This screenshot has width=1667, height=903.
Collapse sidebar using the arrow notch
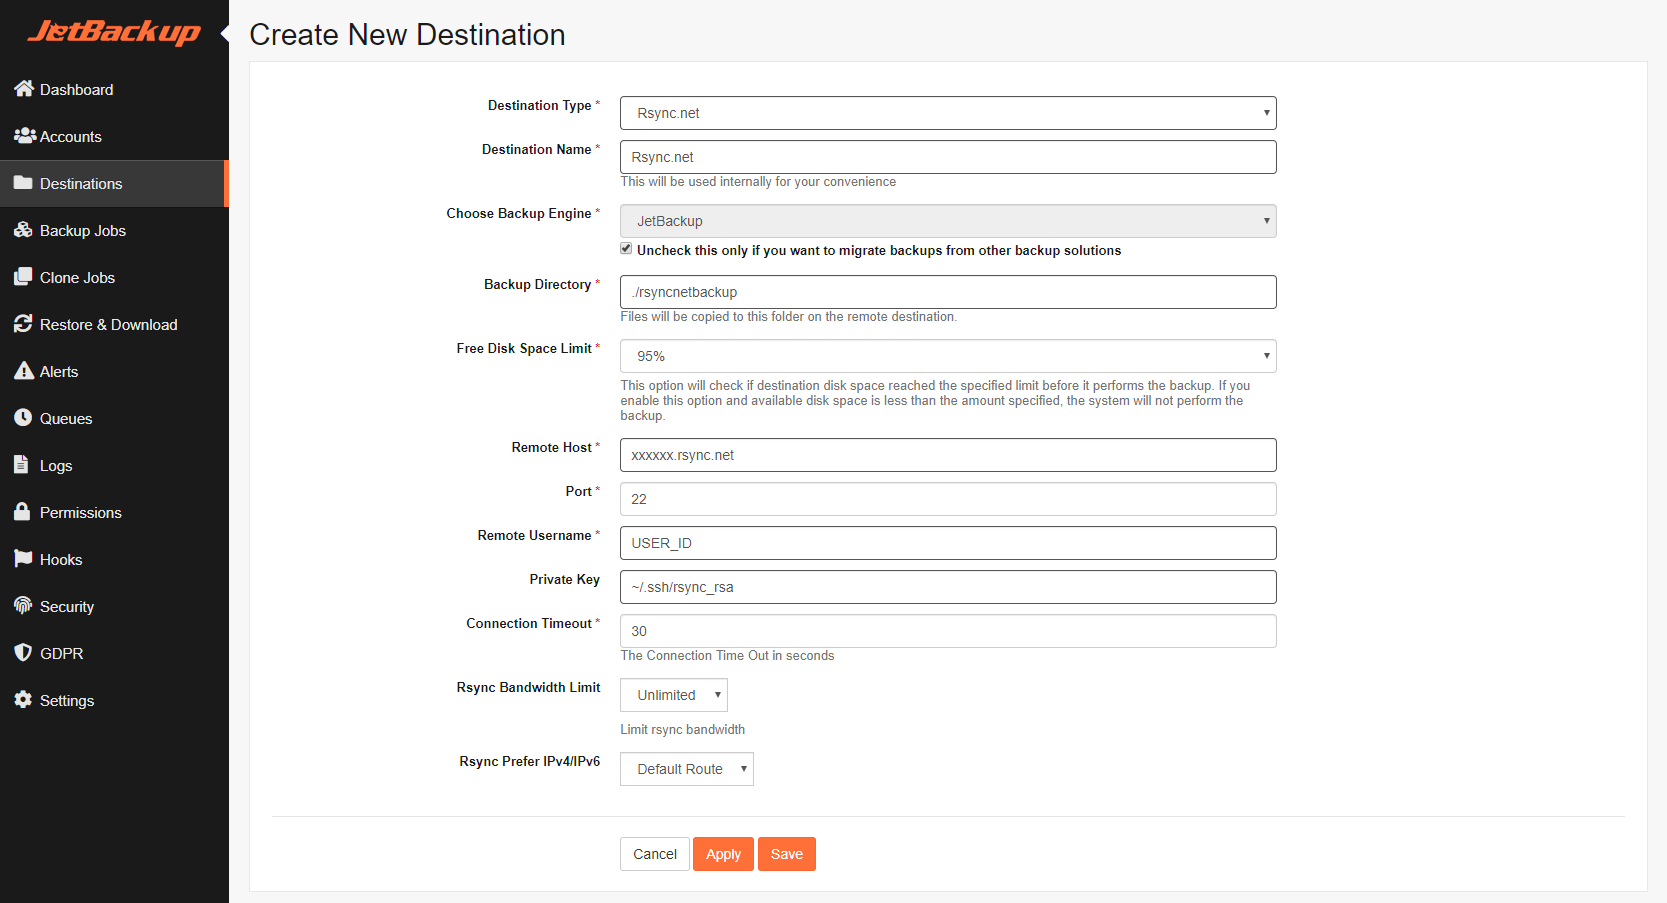point(225,34)
